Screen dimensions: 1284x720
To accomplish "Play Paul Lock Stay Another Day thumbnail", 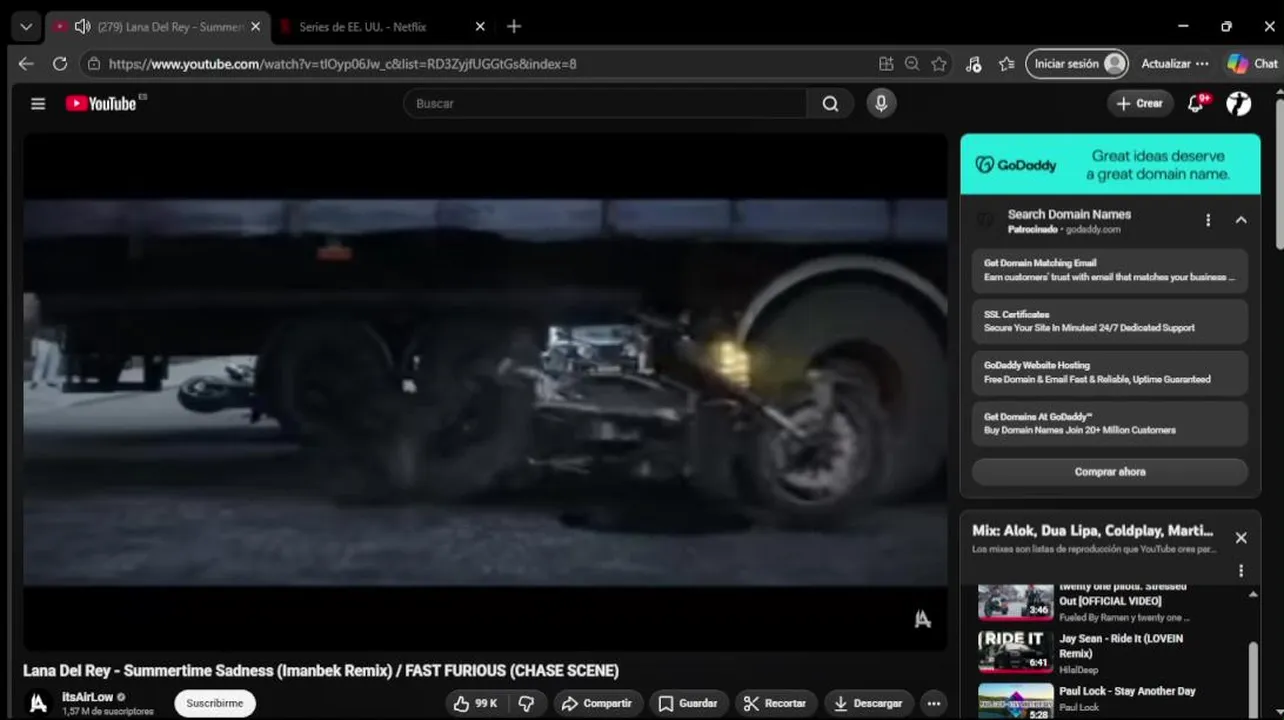I will tap(1015, 702).
